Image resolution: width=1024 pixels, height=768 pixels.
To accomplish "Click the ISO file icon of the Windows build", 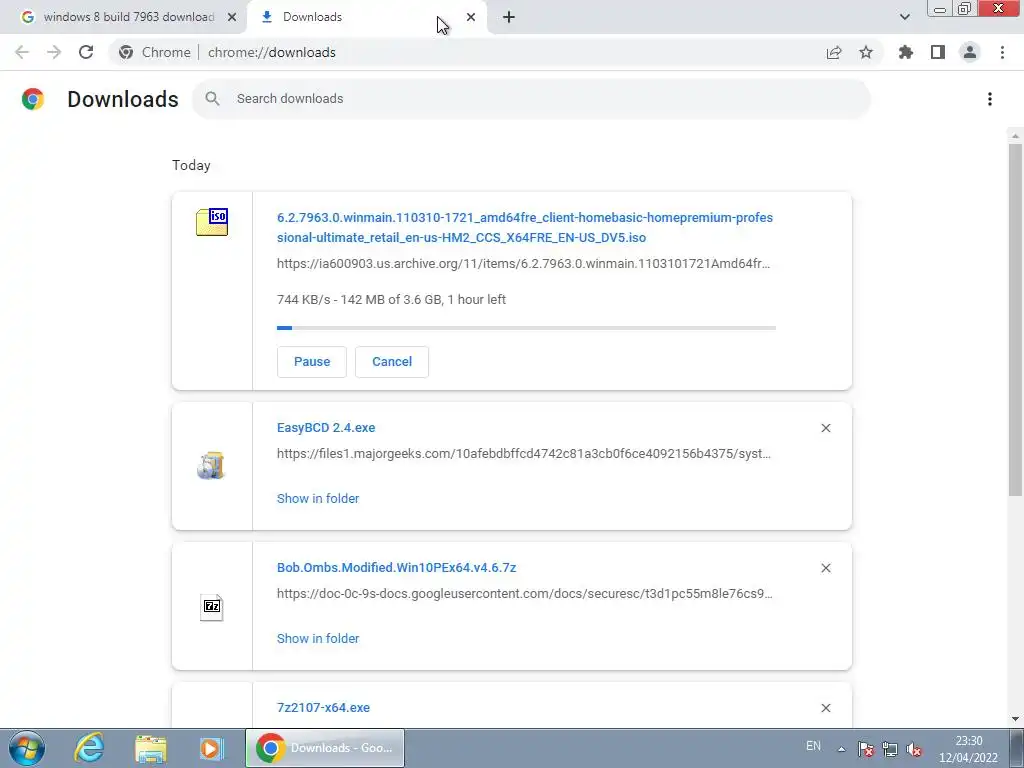I will coord(212,222).
